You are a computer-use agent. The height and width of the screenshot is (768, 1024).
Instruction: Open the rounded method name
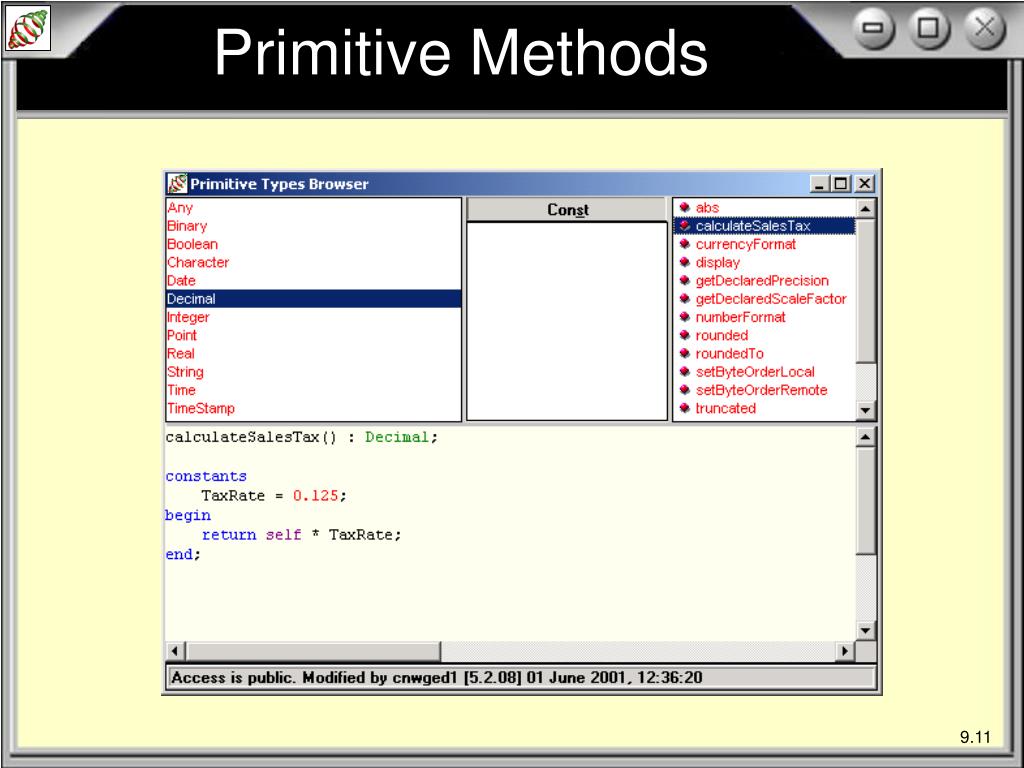point(722,336)
